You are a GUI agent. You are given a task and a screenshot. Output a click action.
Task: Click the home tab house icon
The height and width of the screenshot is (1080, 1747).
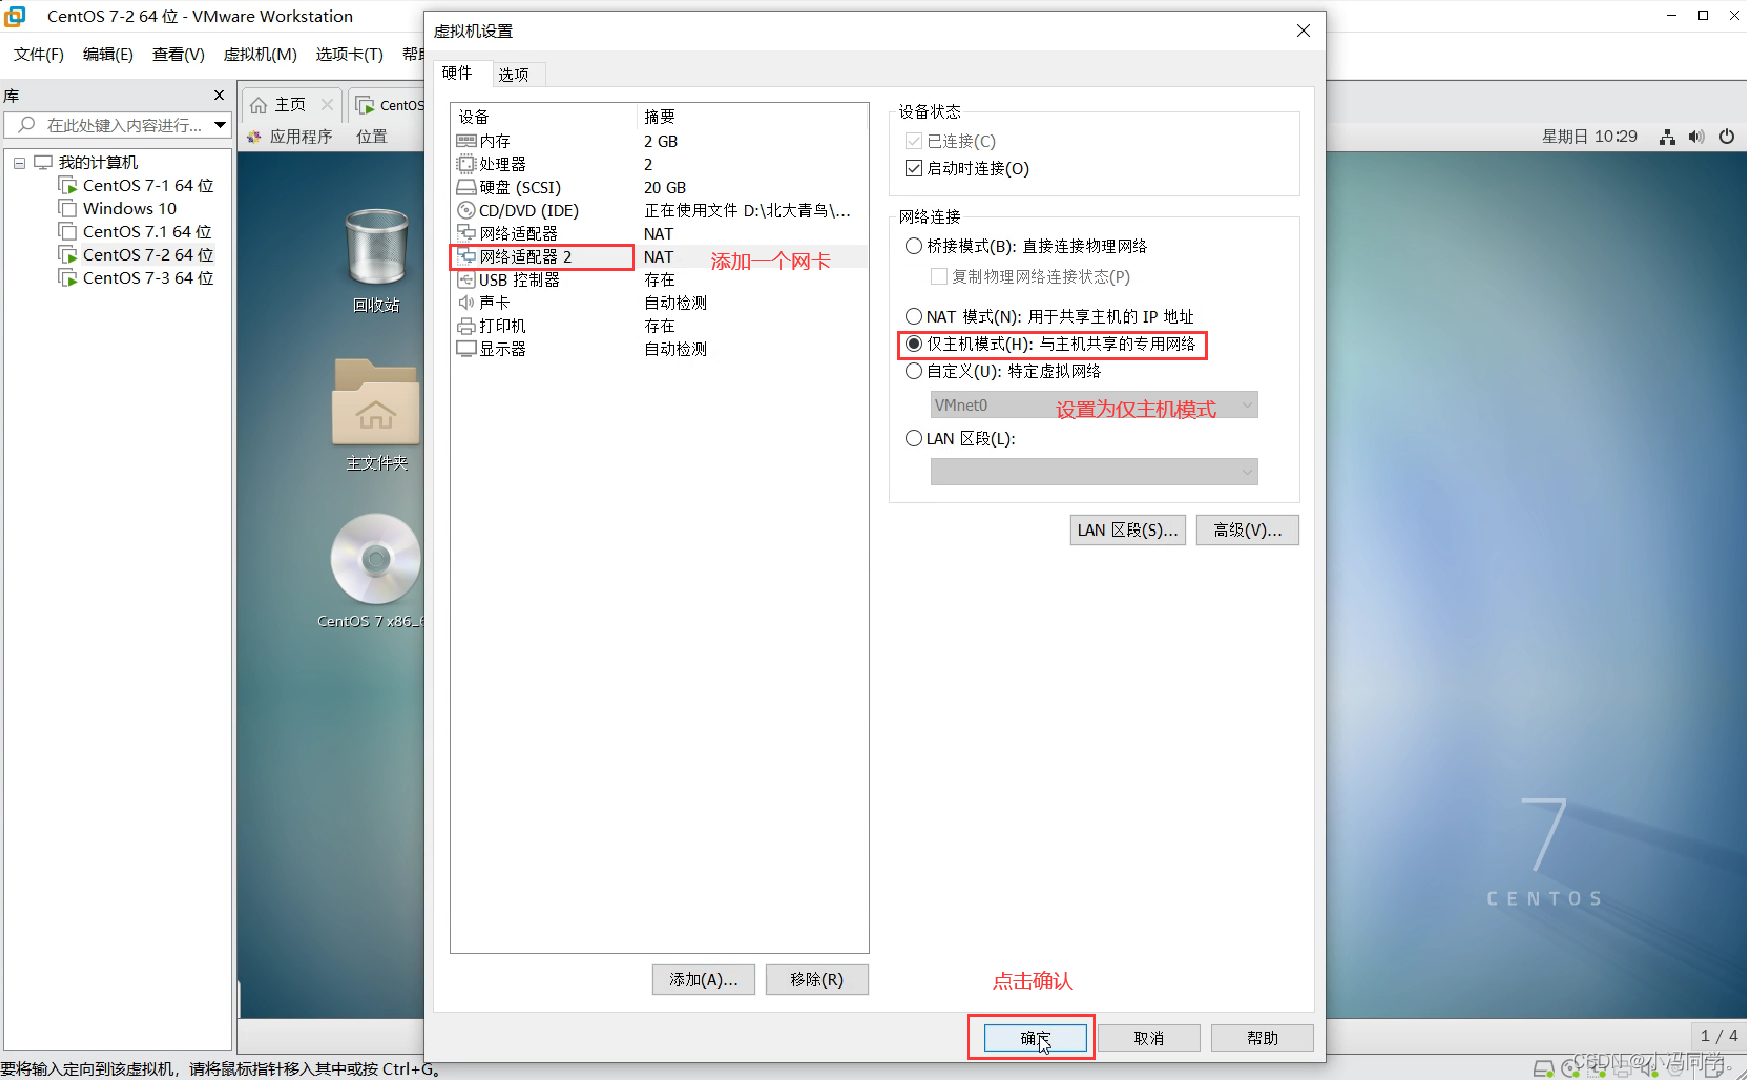pos(259,105)
